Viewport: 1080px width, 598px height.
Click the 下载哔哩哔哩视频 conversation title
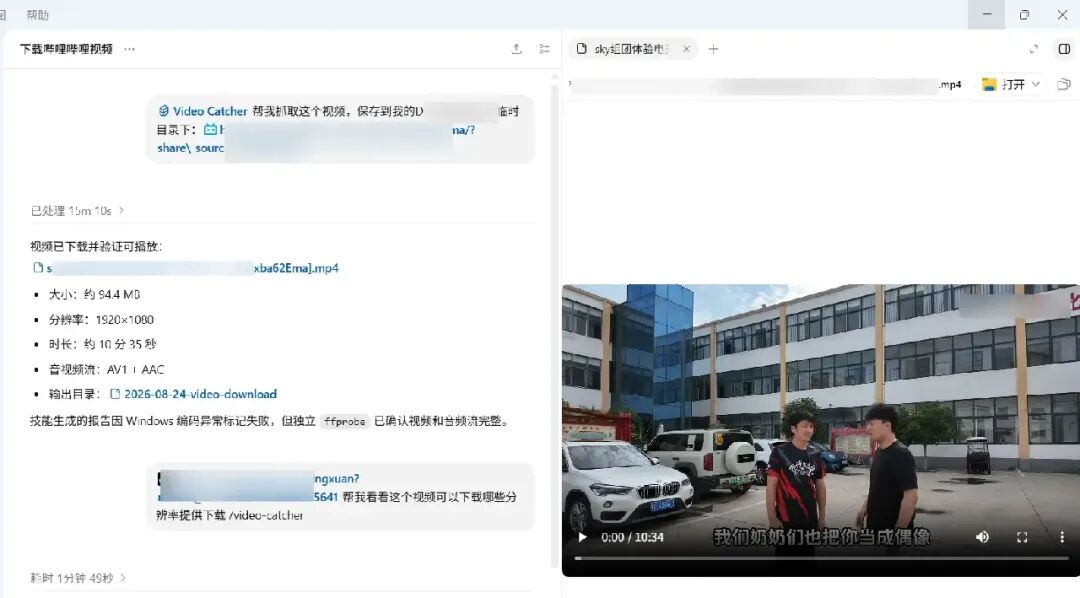(66, 49)
